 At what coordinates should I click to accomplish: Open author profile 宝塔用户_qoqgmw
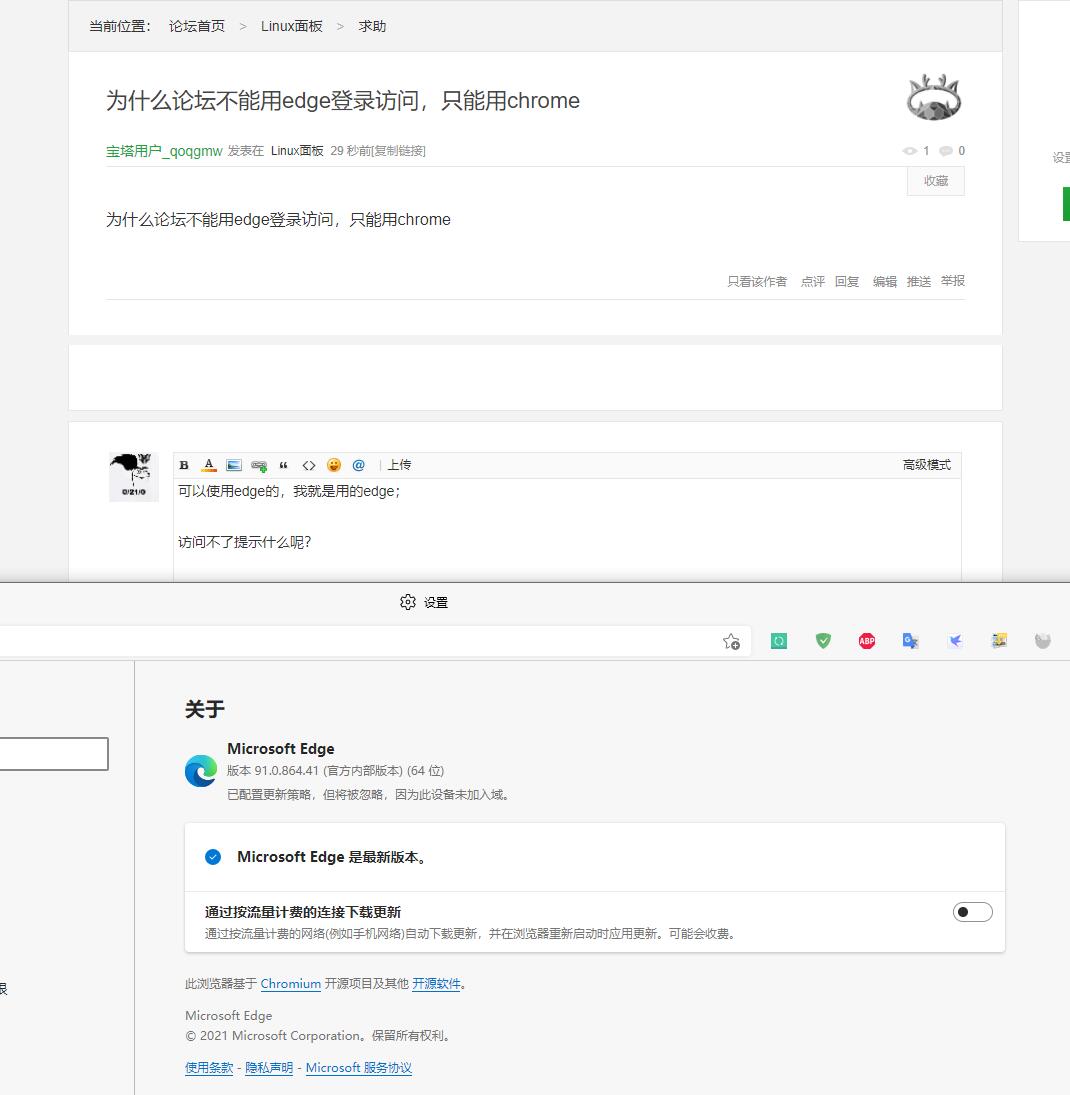(164, 151)
